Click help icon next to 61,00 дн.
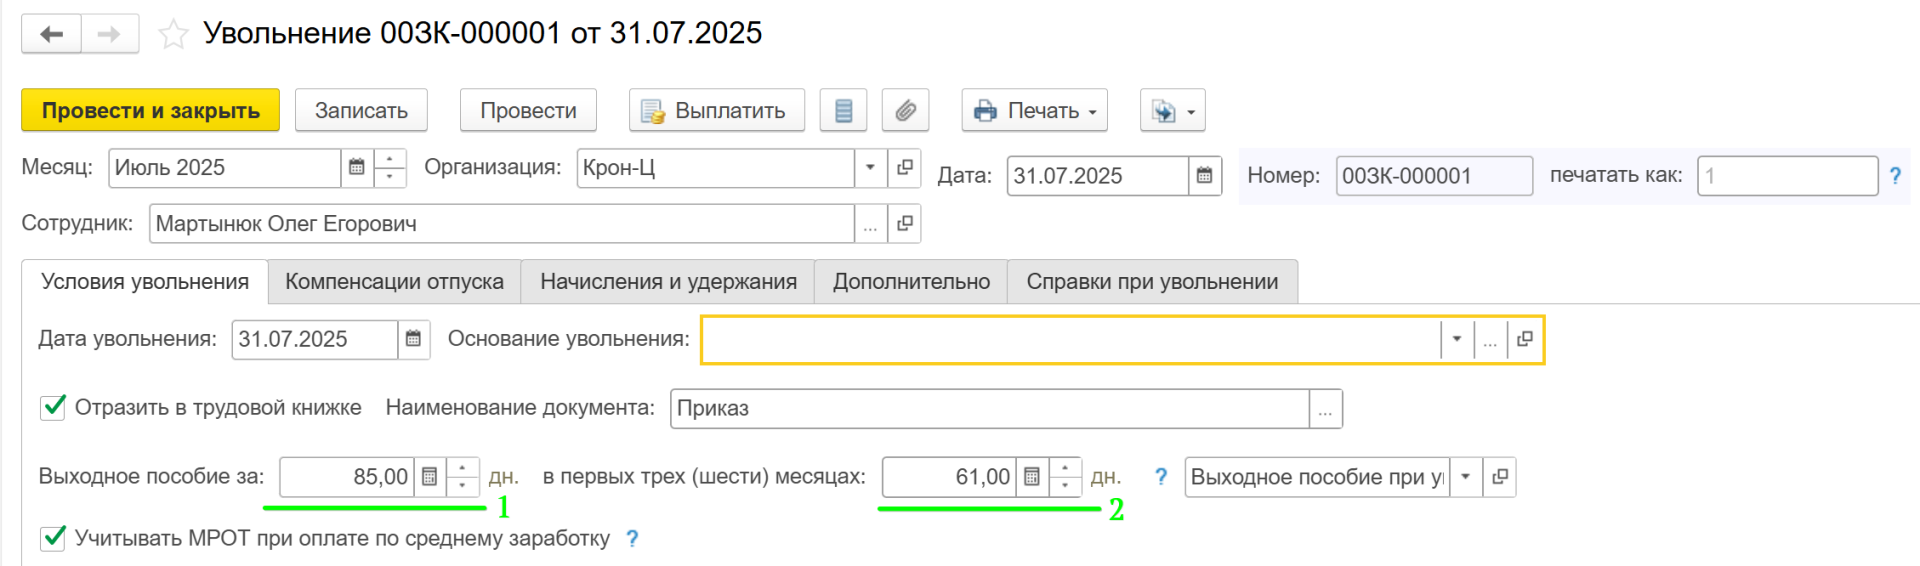 (1160, 477)
